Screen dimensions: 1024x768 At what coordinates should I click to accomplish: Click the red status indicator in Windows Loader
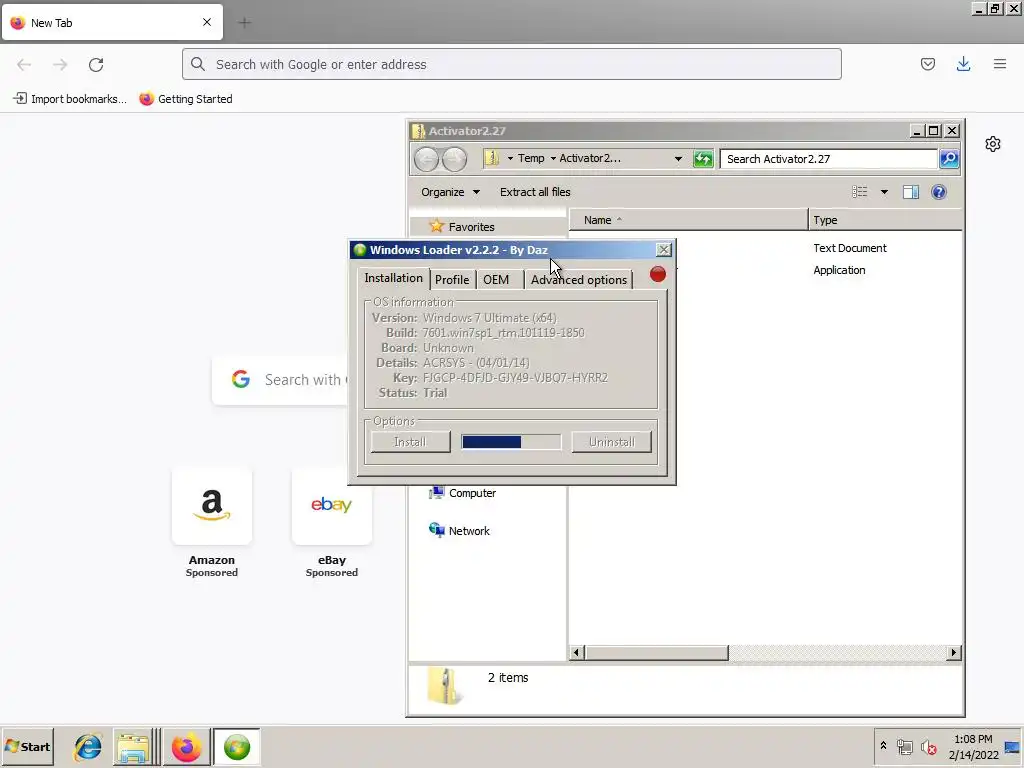(658, 274)
